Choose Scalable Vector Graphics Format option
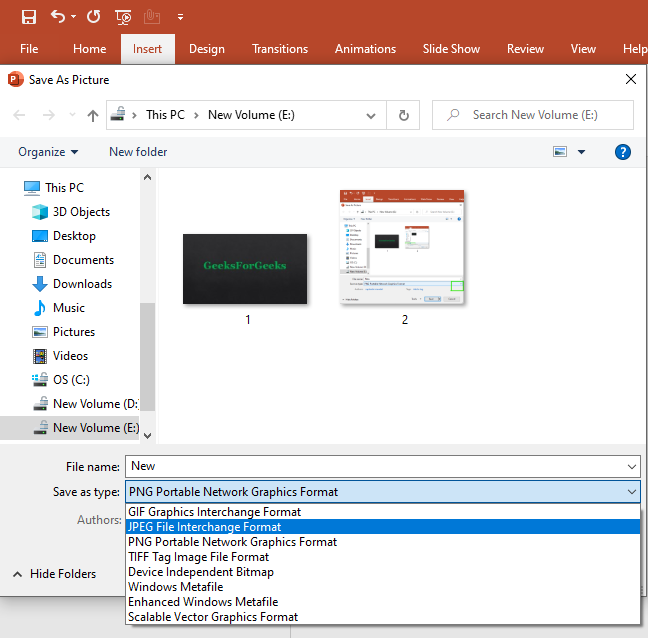The height and width of the screenshot is (638, 648). (x=212, y=617)
